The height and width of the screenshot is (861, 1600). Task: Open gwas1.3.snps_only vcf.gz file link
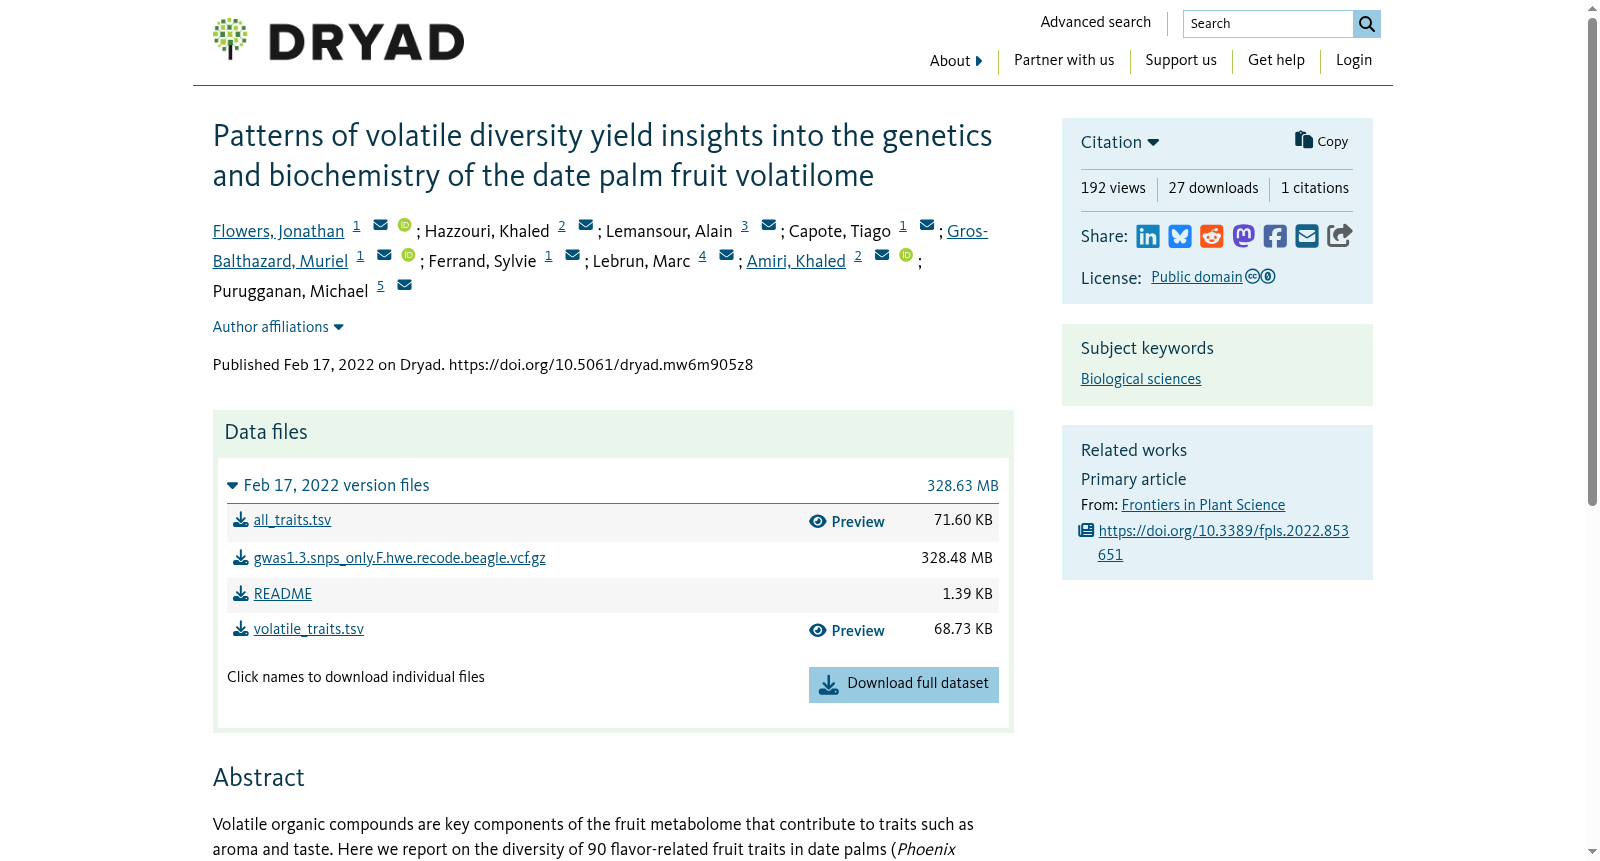(x=400, y=558)
